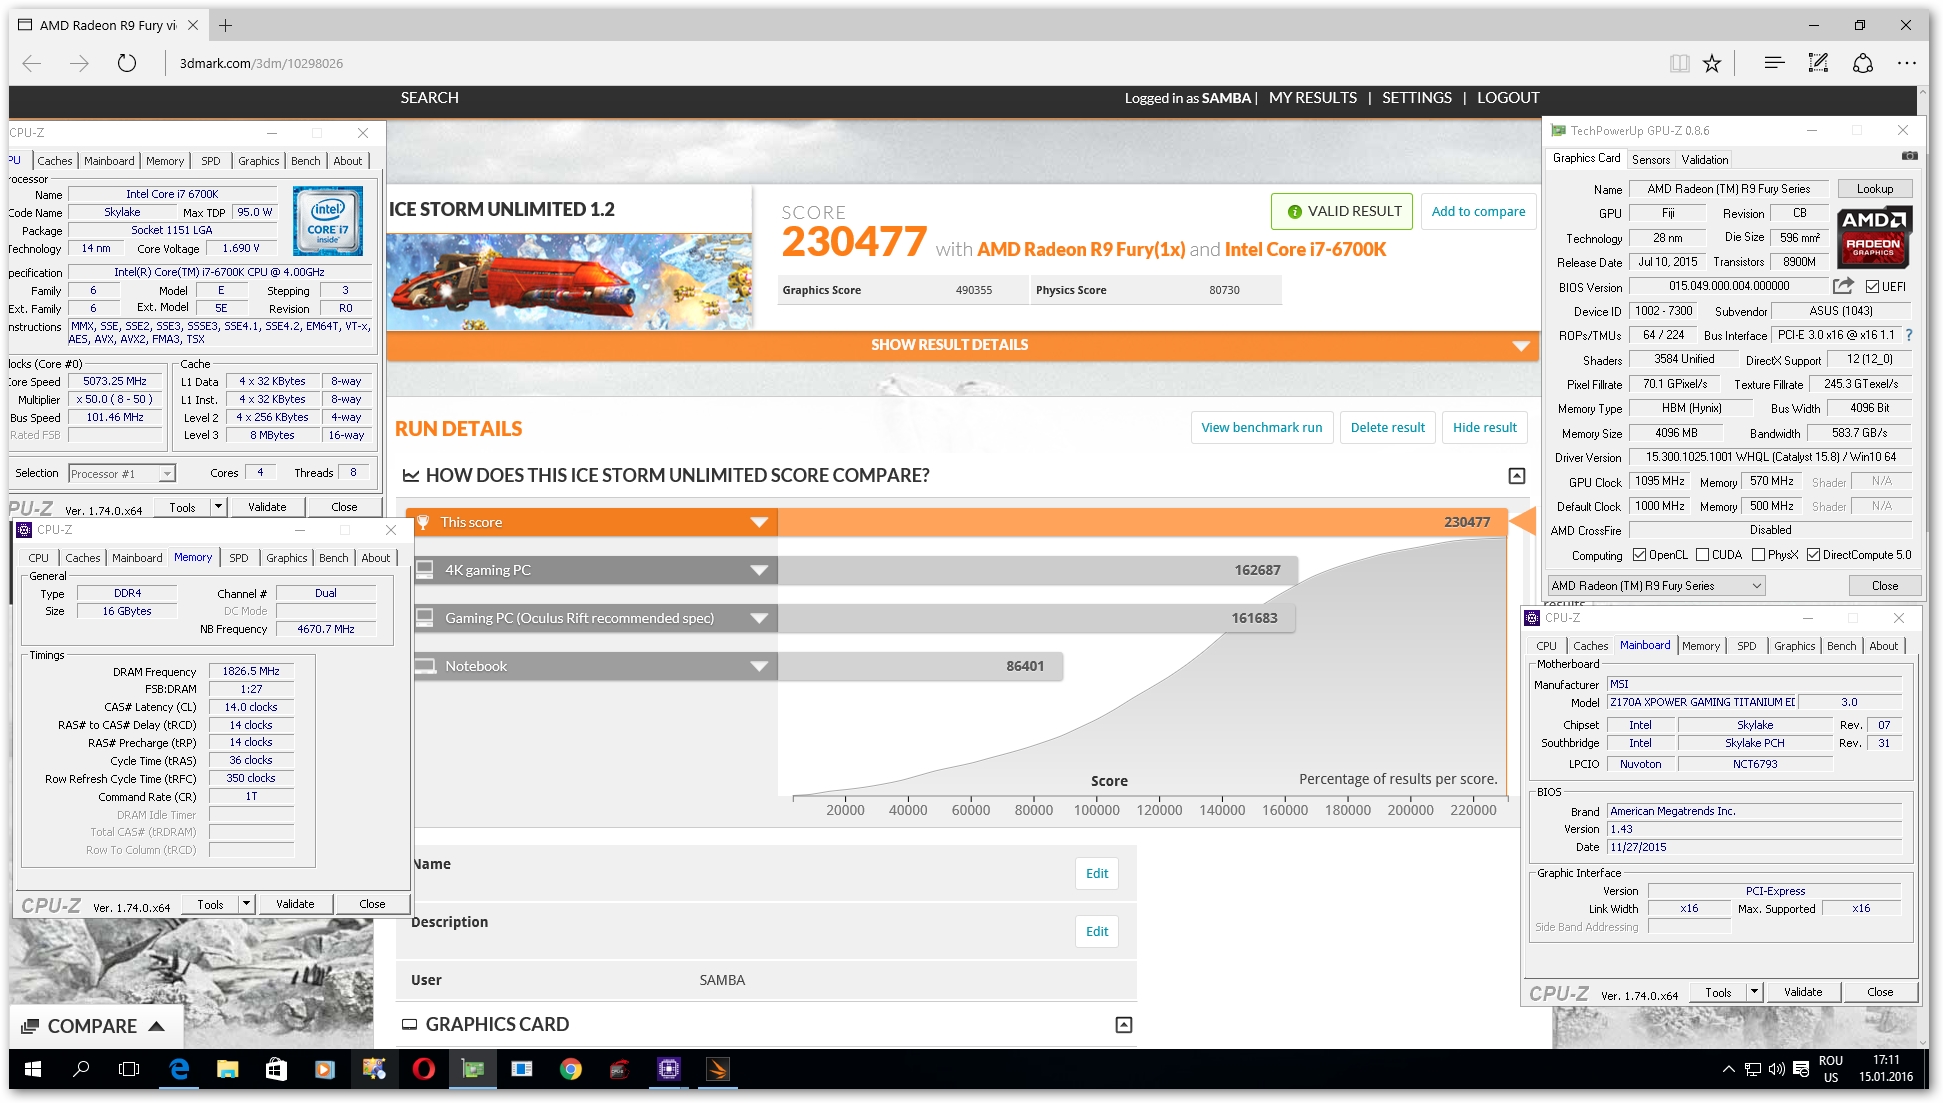Add page to favorites with star icon
1943x1103 pixels.
click(x=1712, y=63)
